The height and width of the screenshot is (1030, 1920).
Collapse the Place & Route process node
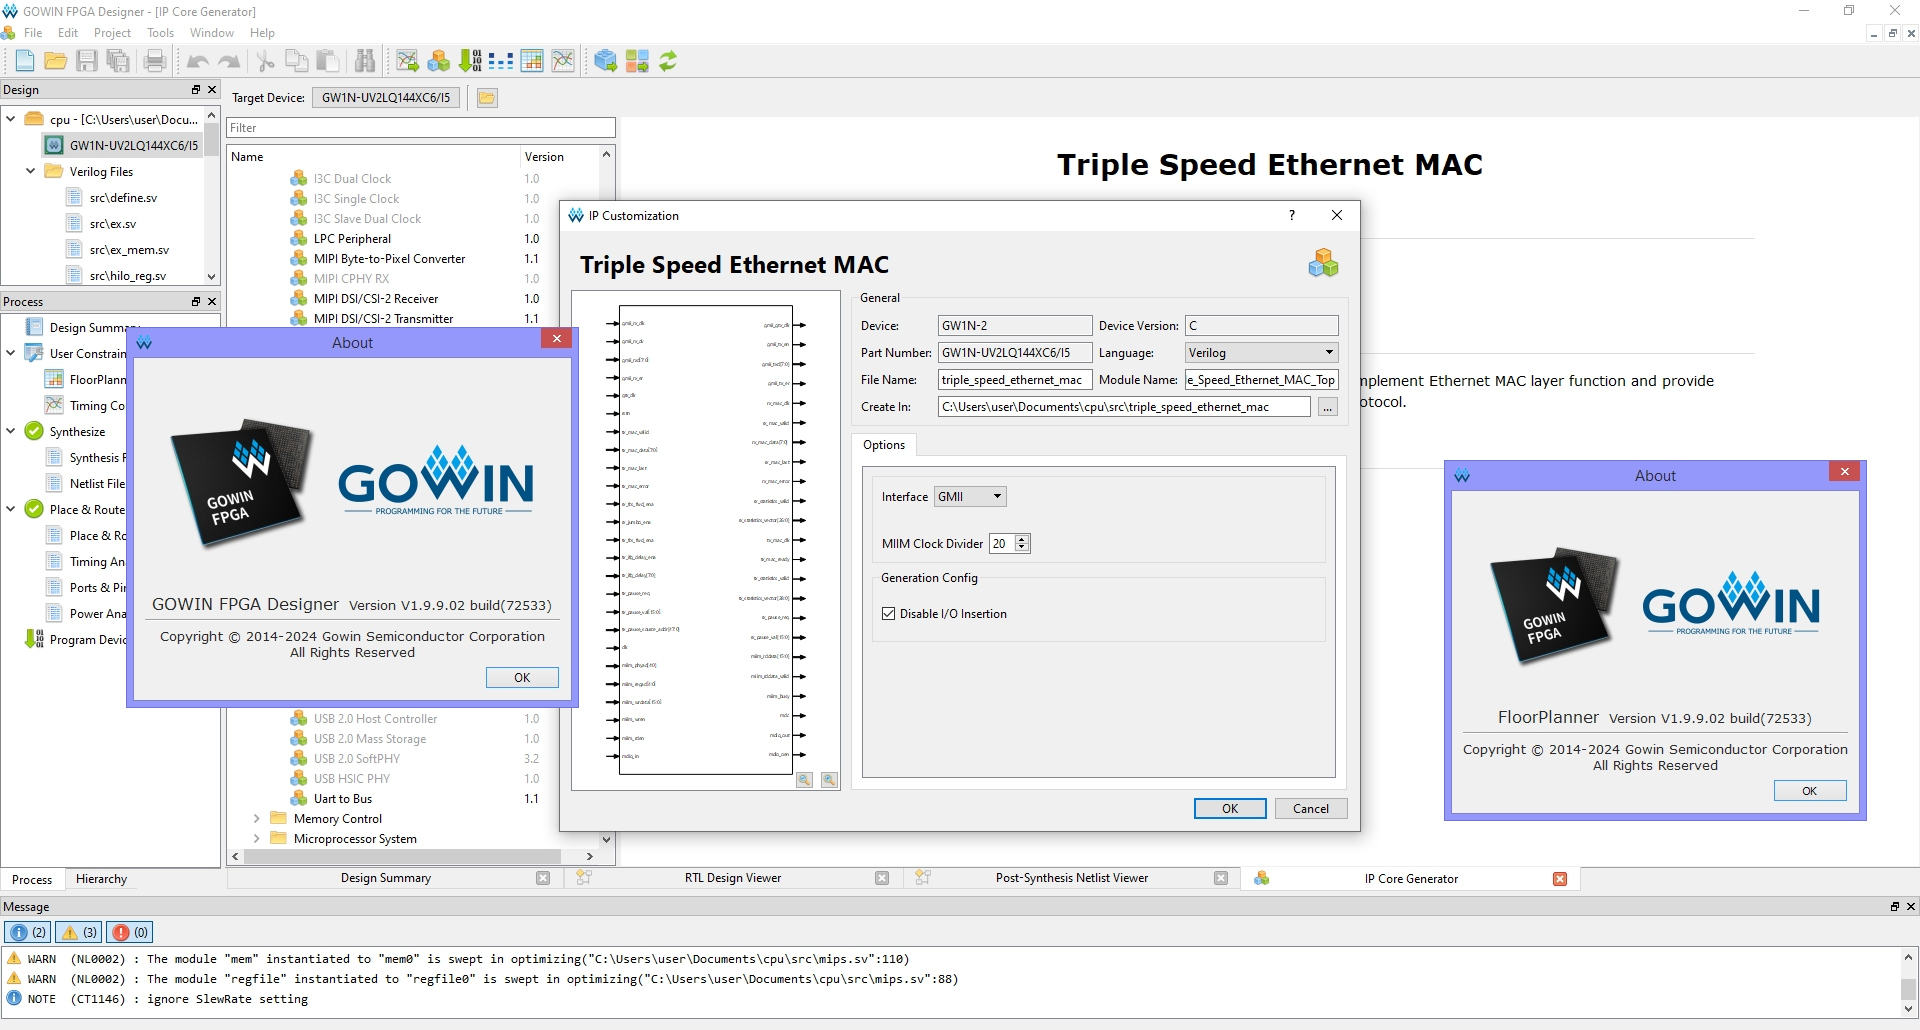(11, 509)
